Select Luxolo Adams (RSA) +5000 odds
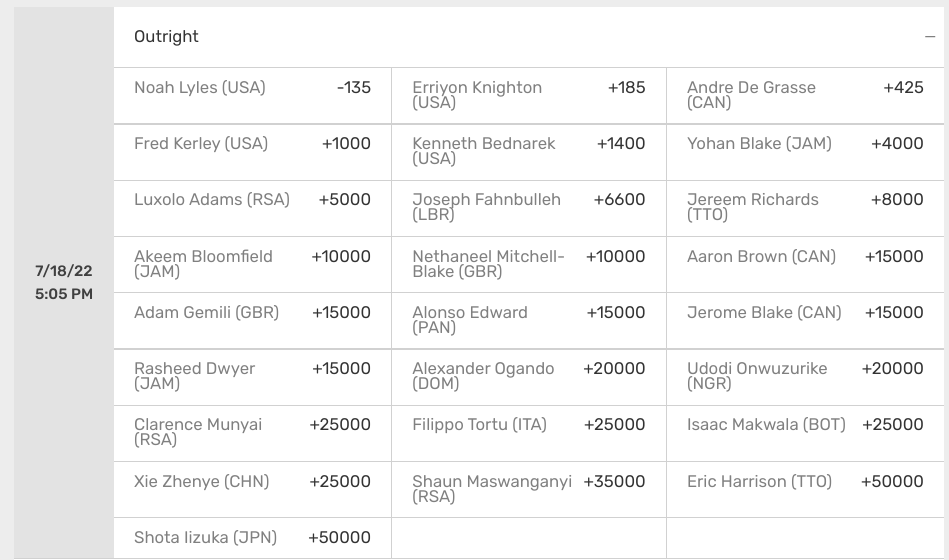The height and width of the screenshot is (560, 949). 252,209
